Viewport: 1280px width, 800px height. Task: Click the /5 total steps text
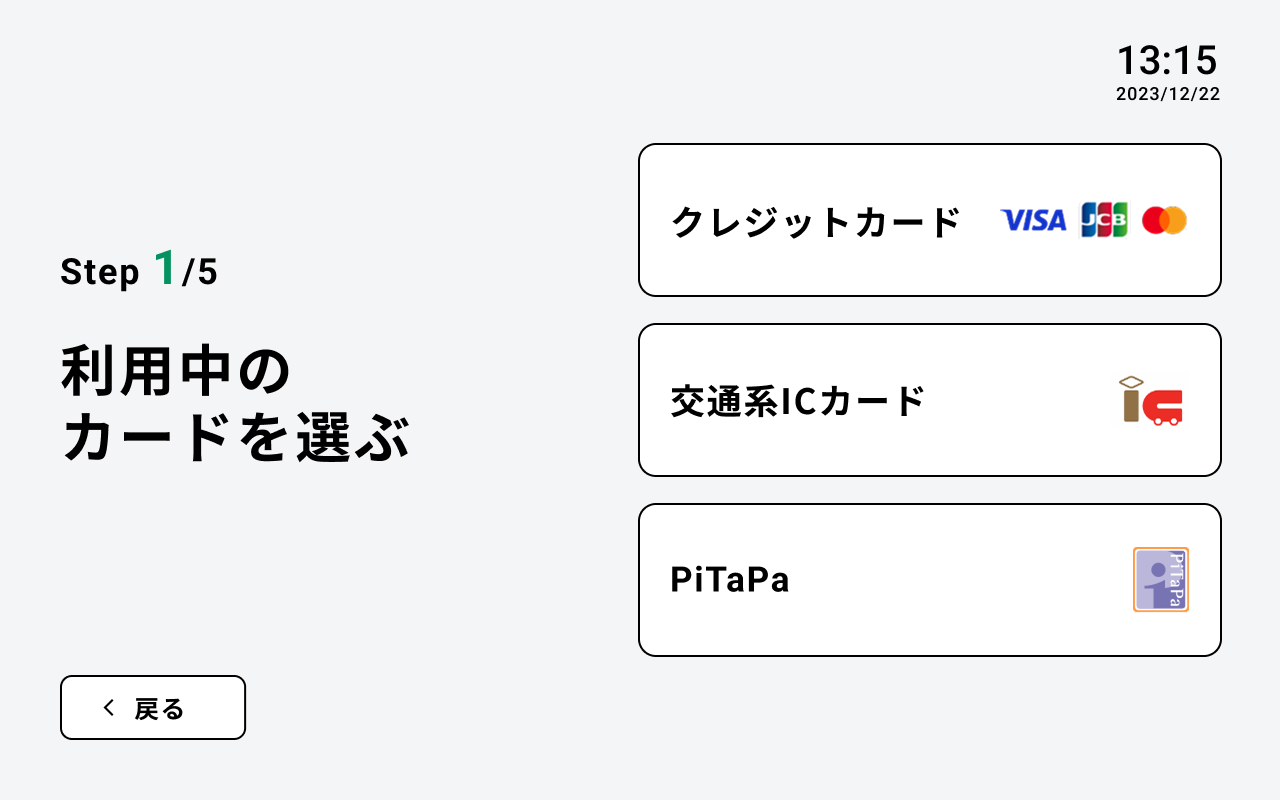200,272
